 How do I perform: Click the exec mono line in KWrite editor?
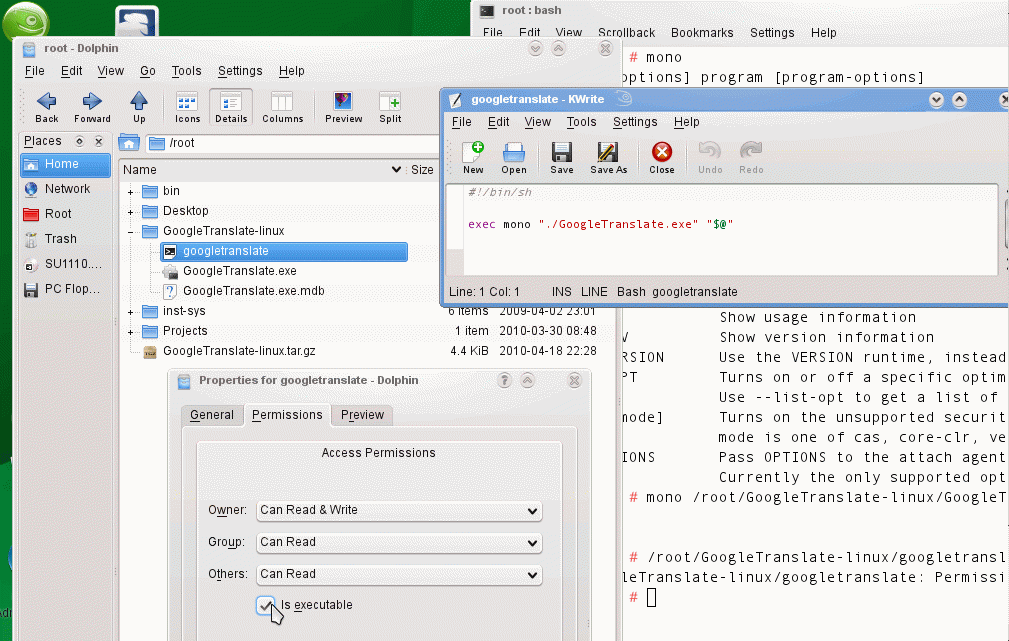click(600, 224)
